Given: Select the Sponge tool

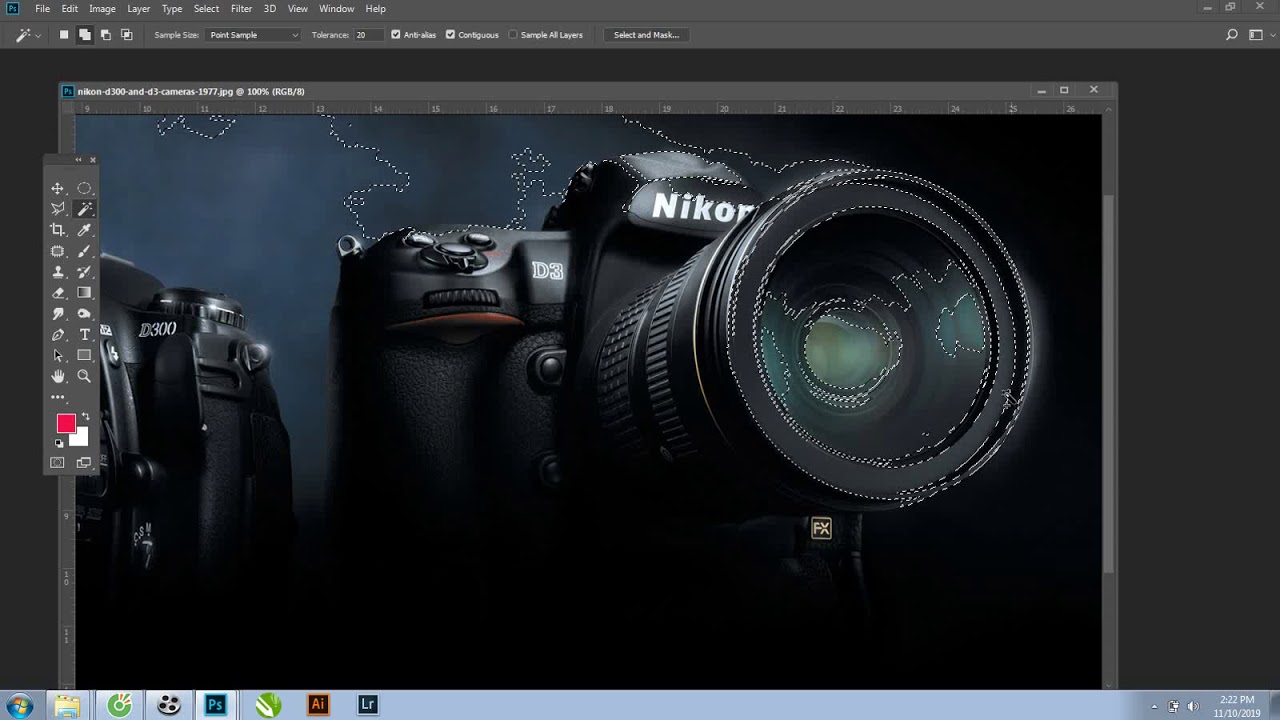Looking at the screenshot, I should (84, 314).
